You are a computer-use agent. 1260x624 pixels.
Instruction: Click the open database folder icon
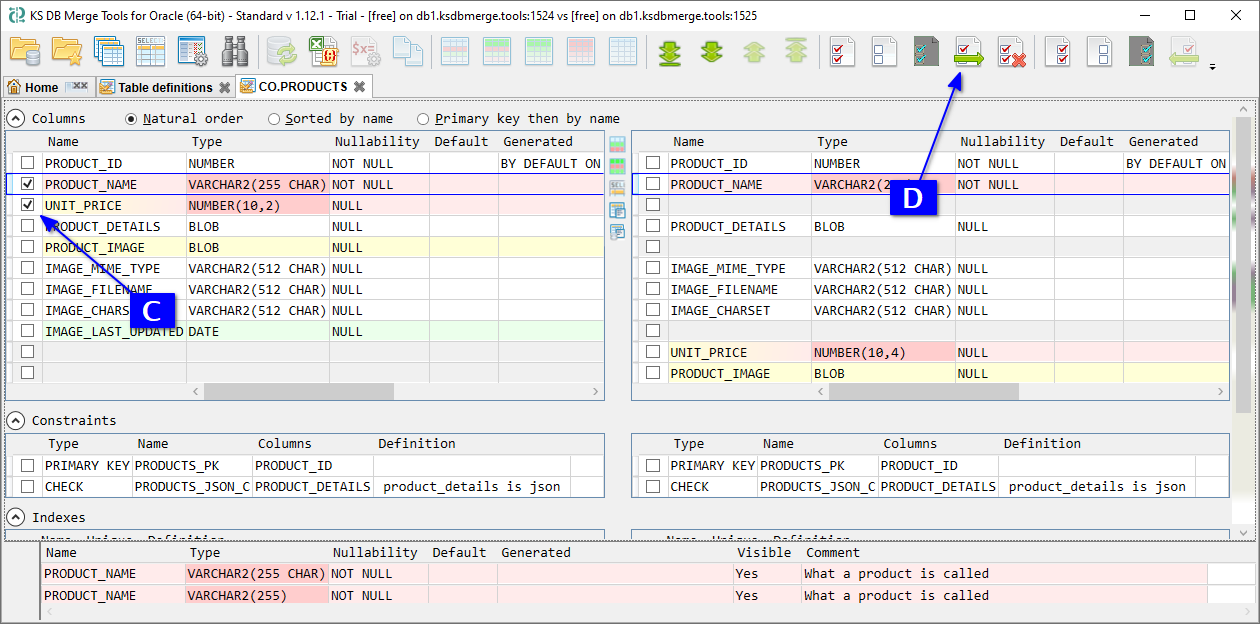24,51
